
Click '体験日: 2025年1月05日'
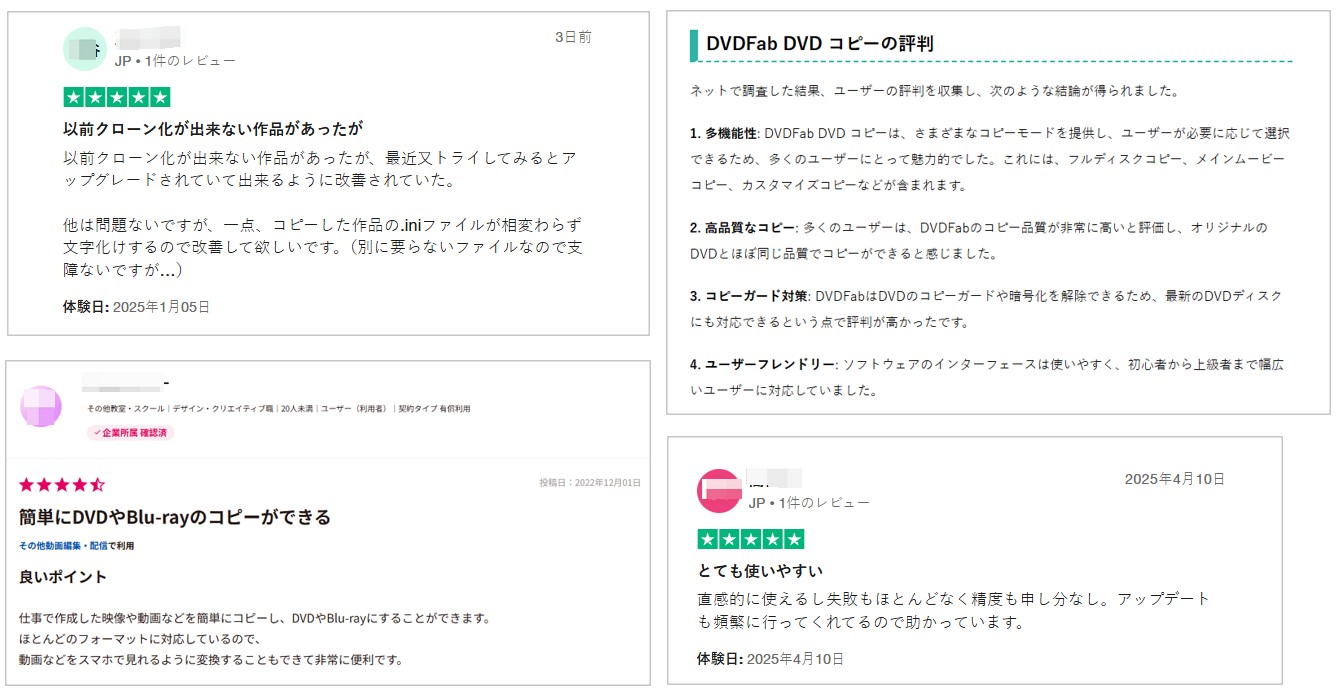point(137,307)
